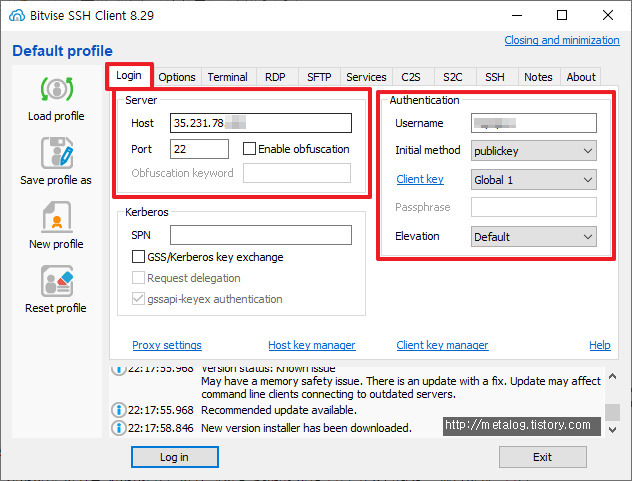Click log scrollbar down arrow
632x481 pixels.
(613, 430)
